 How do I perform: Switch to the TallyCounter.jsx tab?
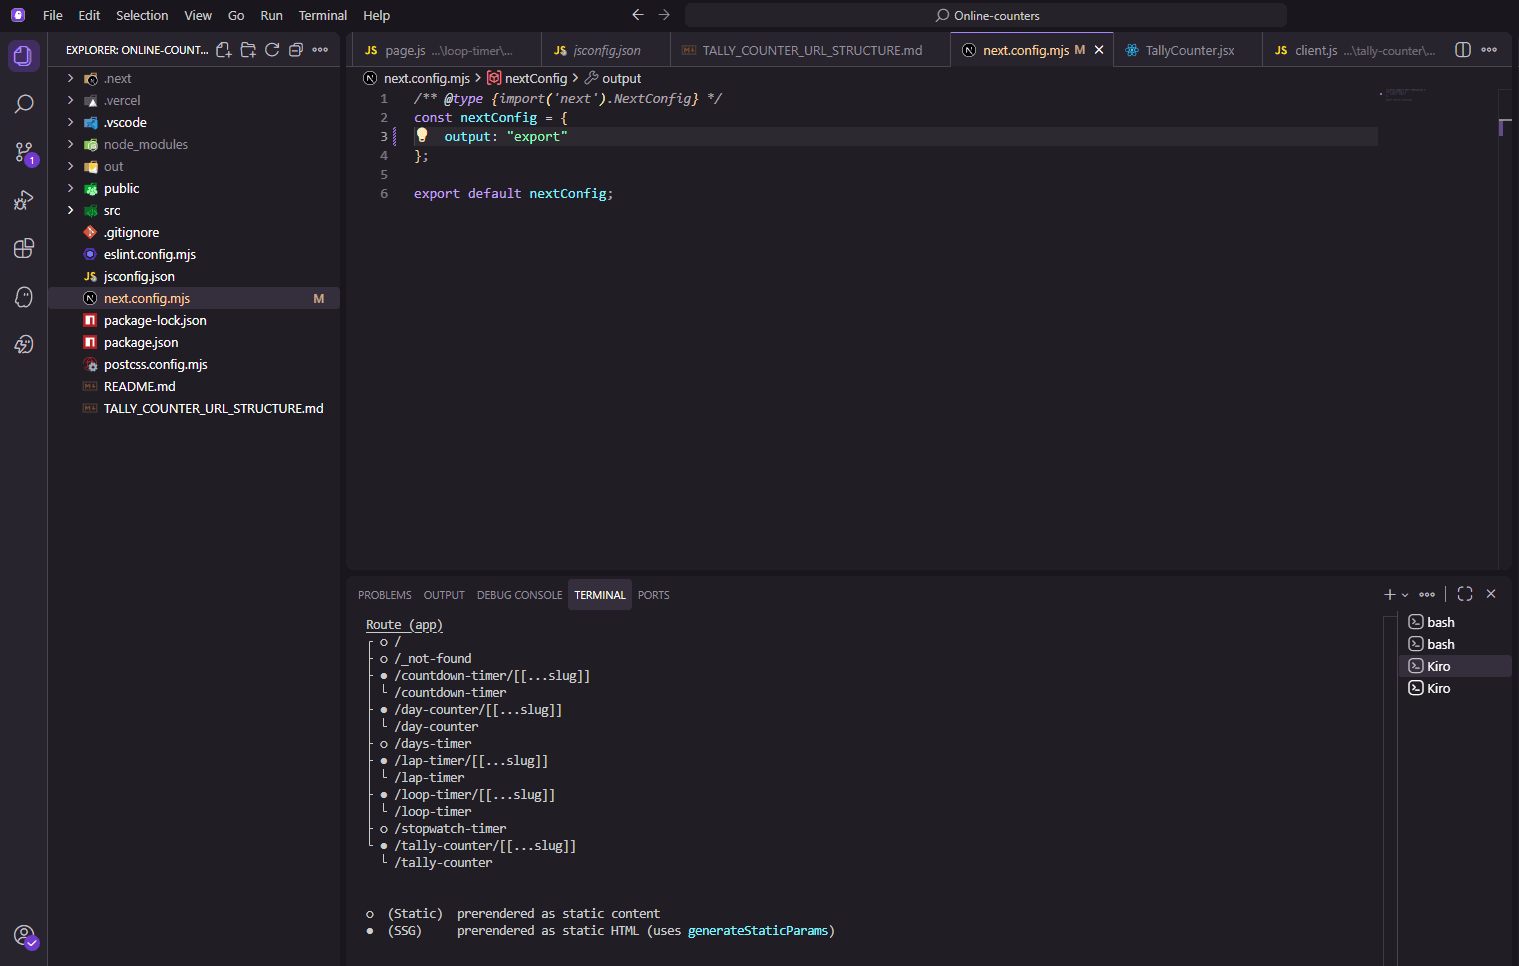(1189, 50)
